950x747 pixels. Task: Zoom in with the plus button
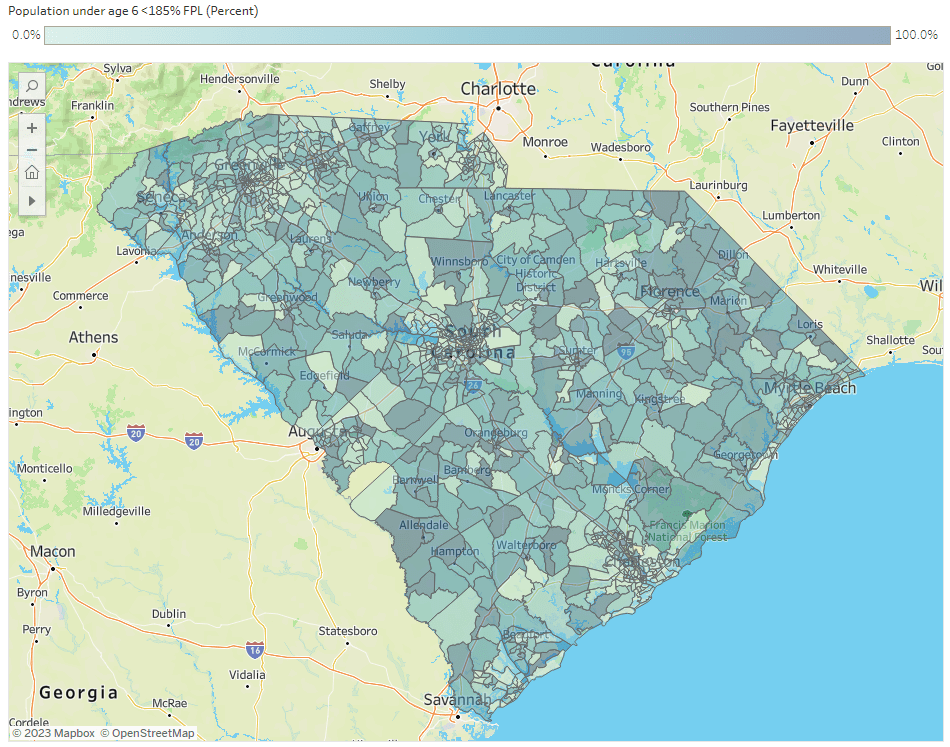click(32, 128)
